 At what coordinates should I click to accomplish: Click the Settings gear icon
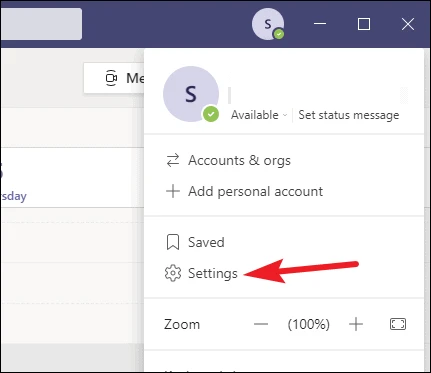[x=173, y=273]
